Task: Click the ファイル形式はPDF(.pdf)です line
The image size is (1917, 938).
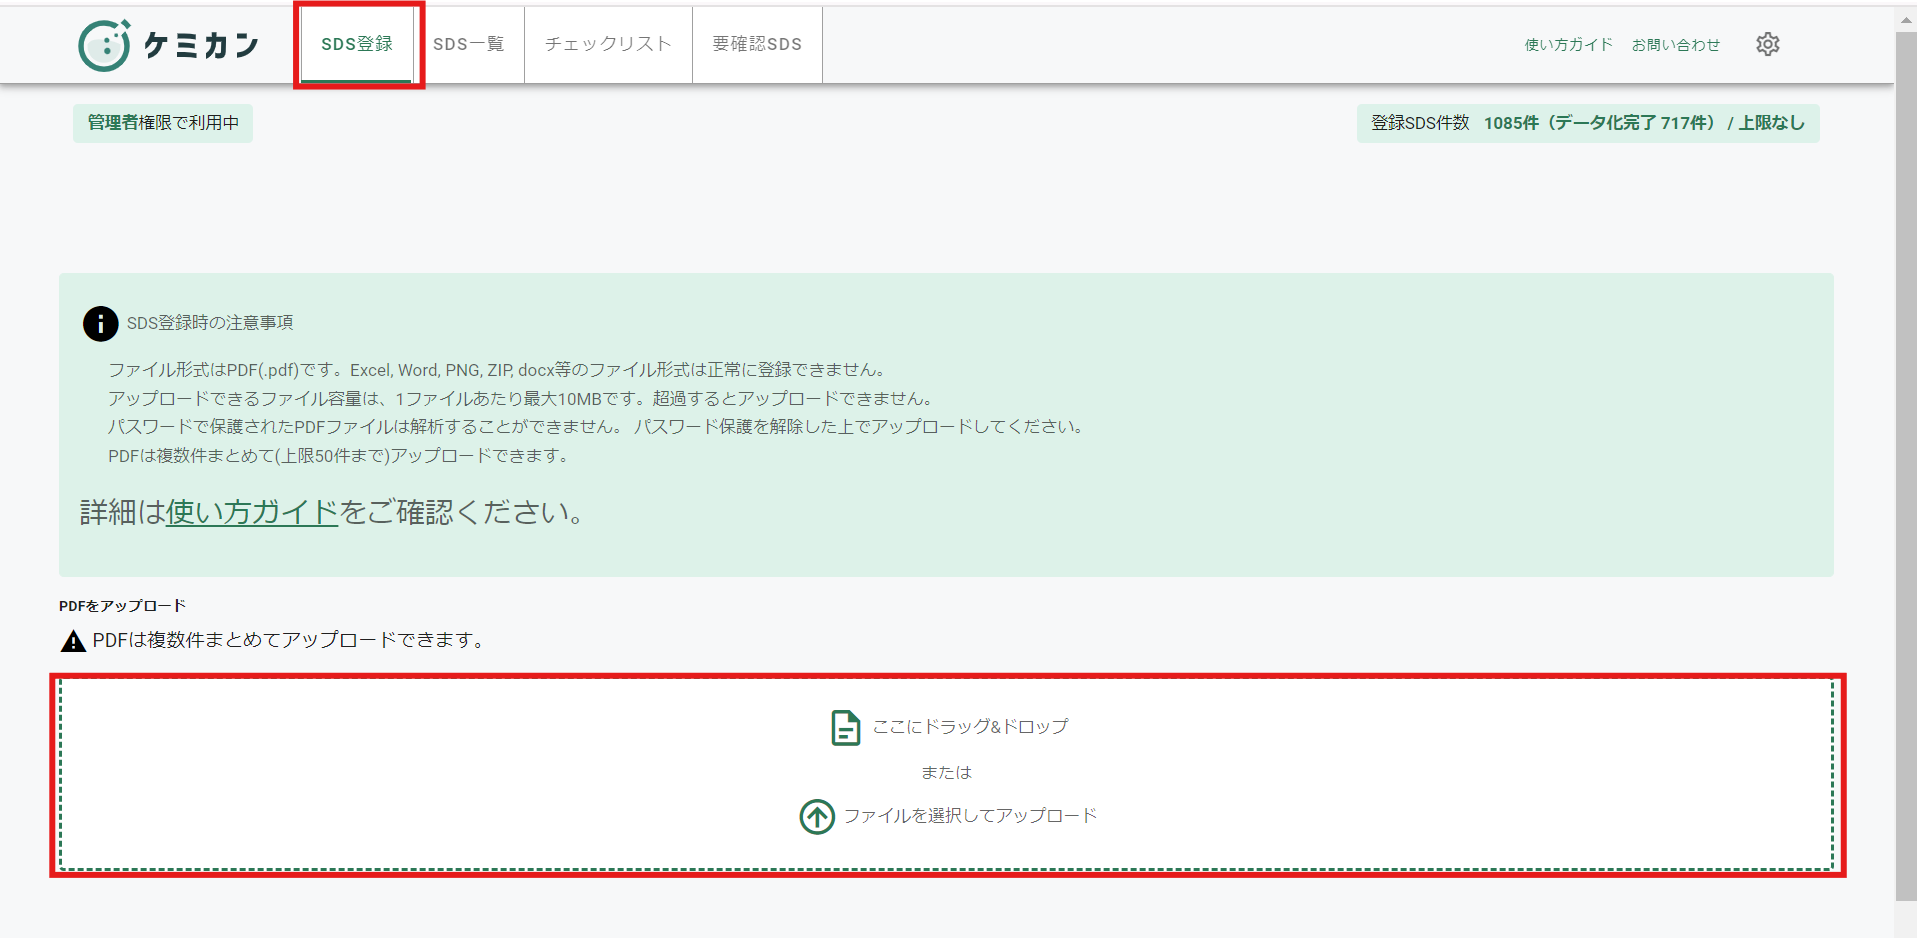Action: 499,370
